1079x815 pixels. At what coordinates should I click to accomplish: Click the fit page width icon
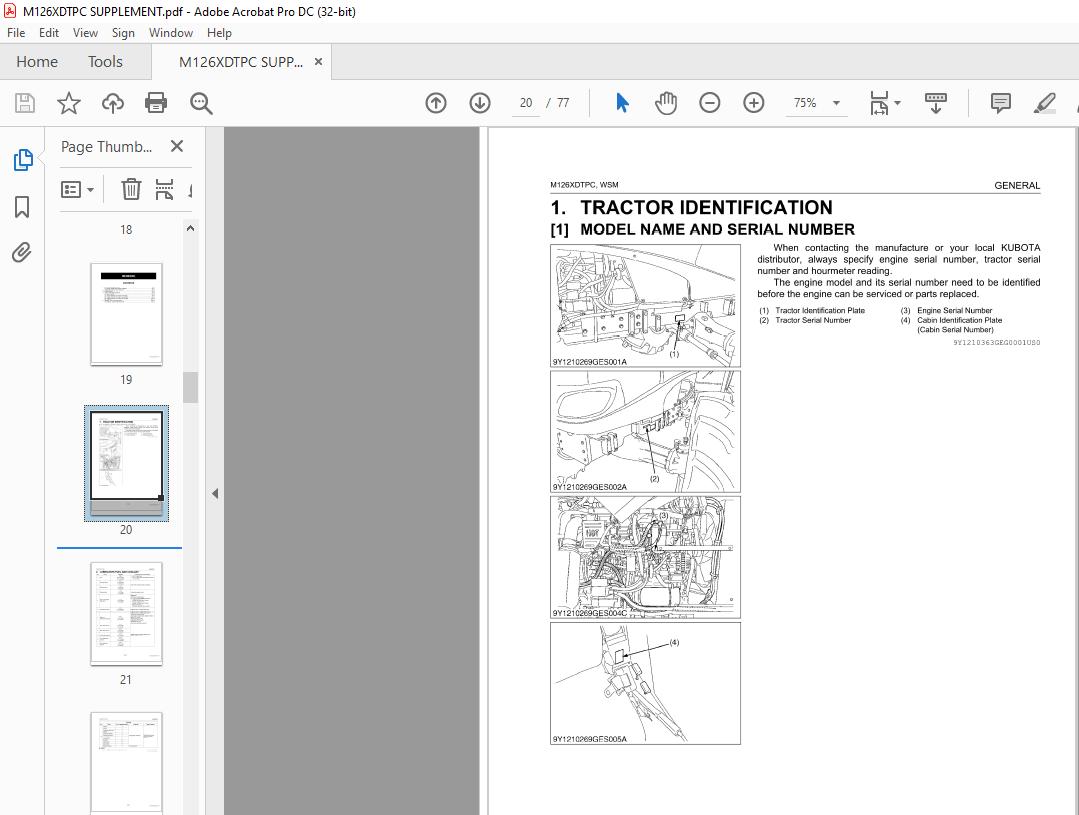[x=879, y=103]
